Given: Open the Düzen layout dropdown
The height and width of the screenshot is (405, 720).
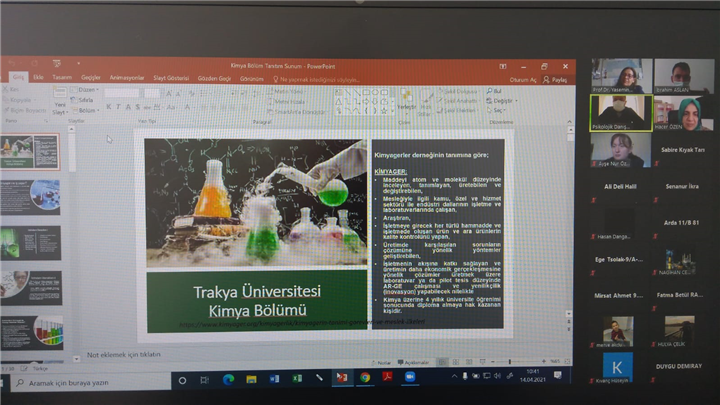Looking at the screenshot, I should click(85, 90).
